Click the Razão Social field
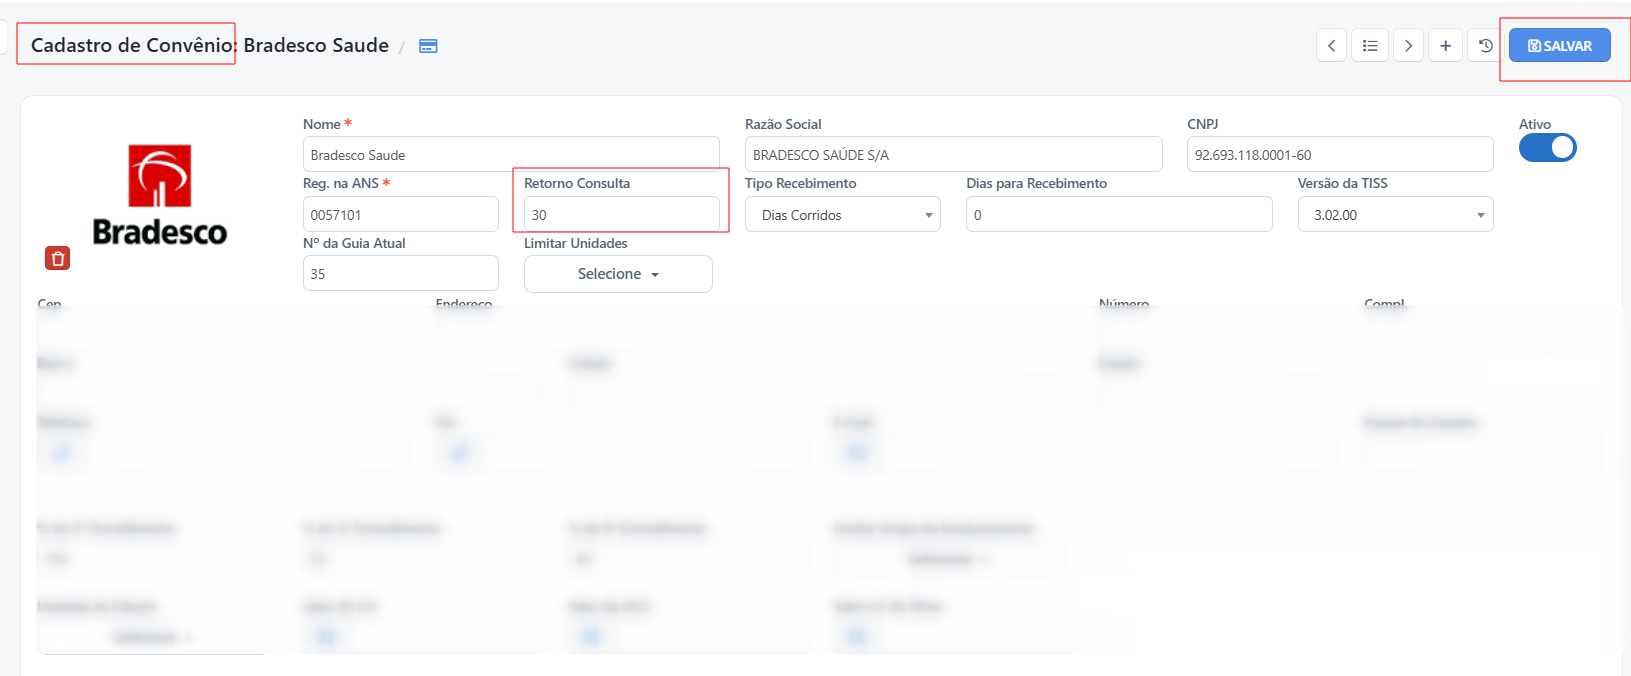 tap(953, 155)
